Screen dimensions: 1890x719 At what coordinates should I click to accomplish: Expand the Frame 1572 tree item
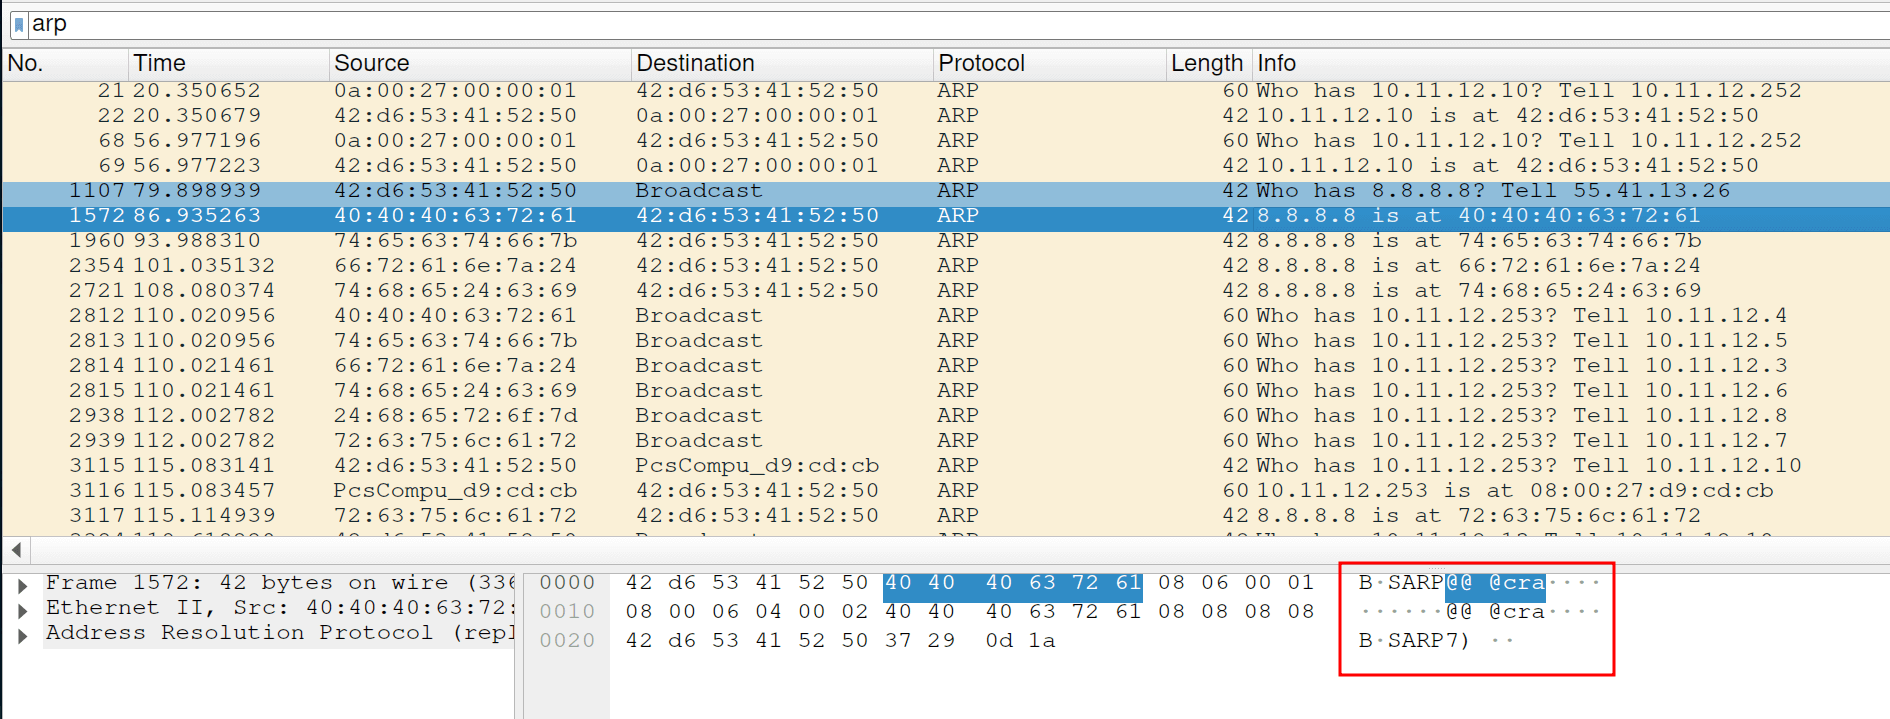22,585
